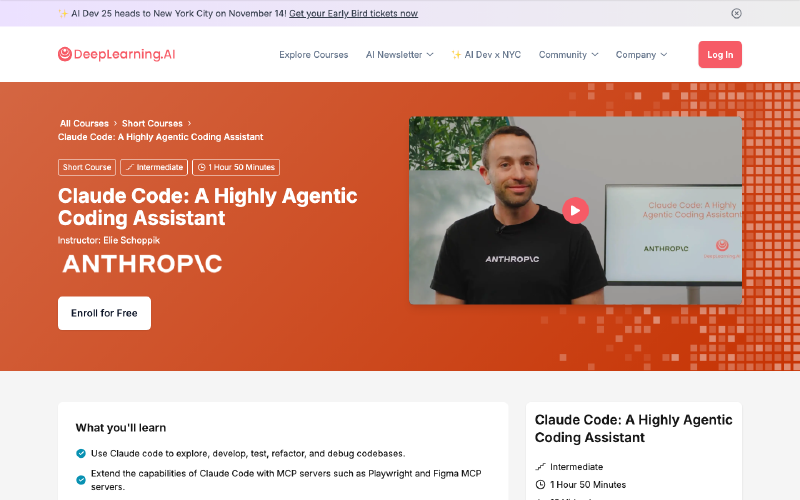Click the DeepLearning.AI logo
This screenshot has width=800, height=500.
[116, 54]
